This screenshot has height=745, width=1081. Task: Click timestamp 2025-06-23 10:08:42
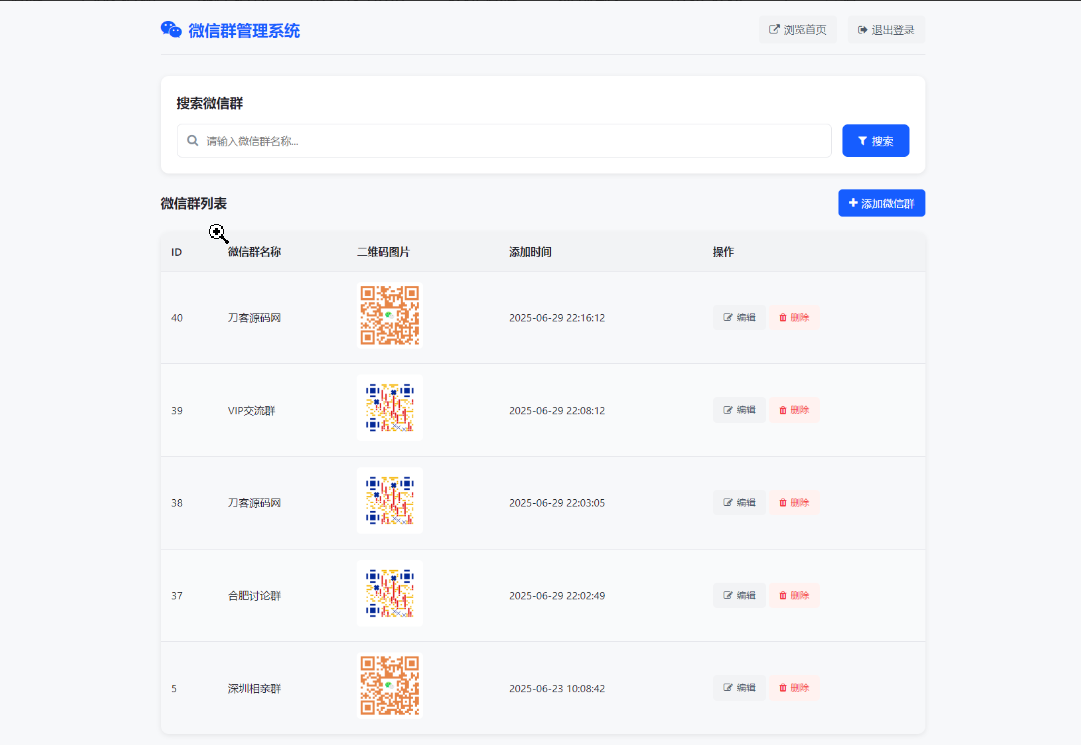pos(557,688)
